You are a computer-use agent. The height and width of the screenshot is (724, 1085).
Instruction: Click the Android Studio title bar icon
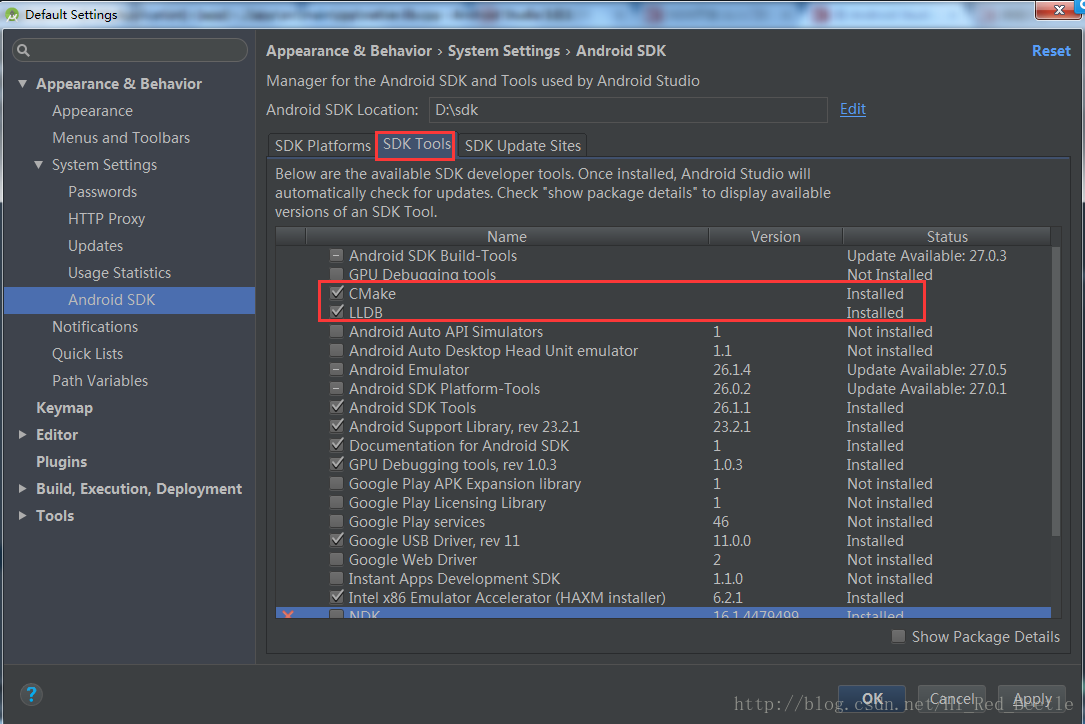pyautogui.click(x=12, y=14)
